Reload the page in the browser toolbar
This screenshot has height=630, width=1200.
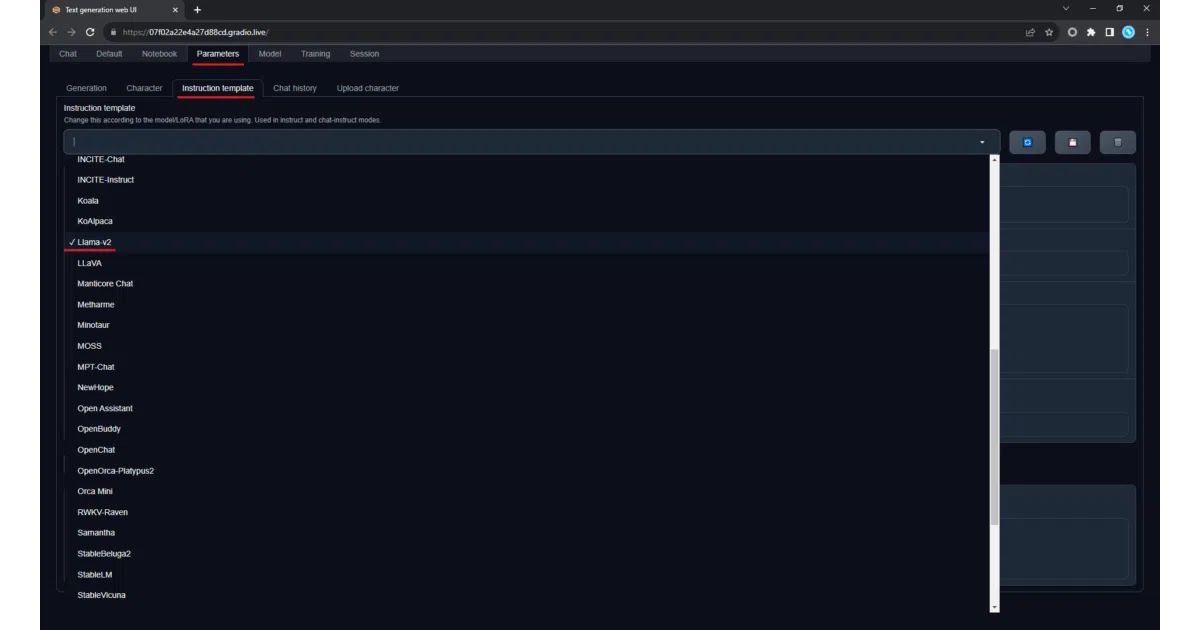90,32
